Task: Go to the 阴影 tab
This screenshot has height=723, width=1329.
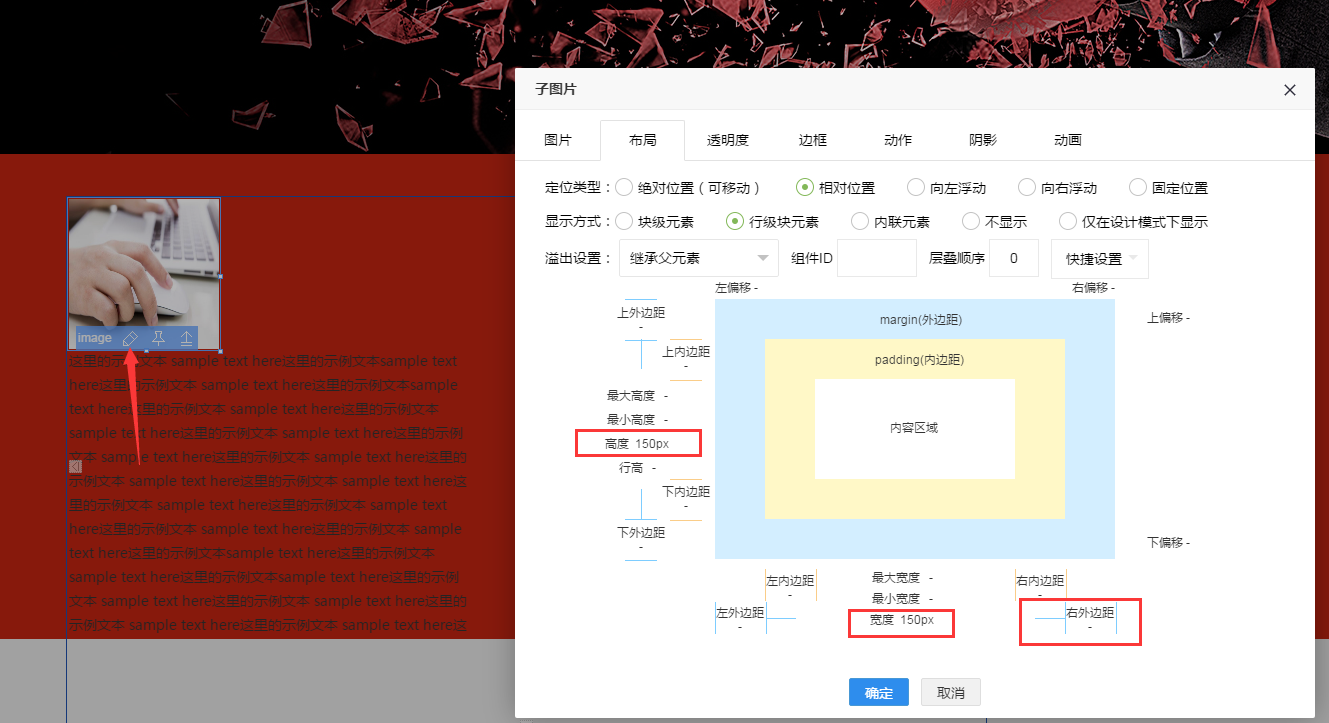Action: click(x=982, y=141)
